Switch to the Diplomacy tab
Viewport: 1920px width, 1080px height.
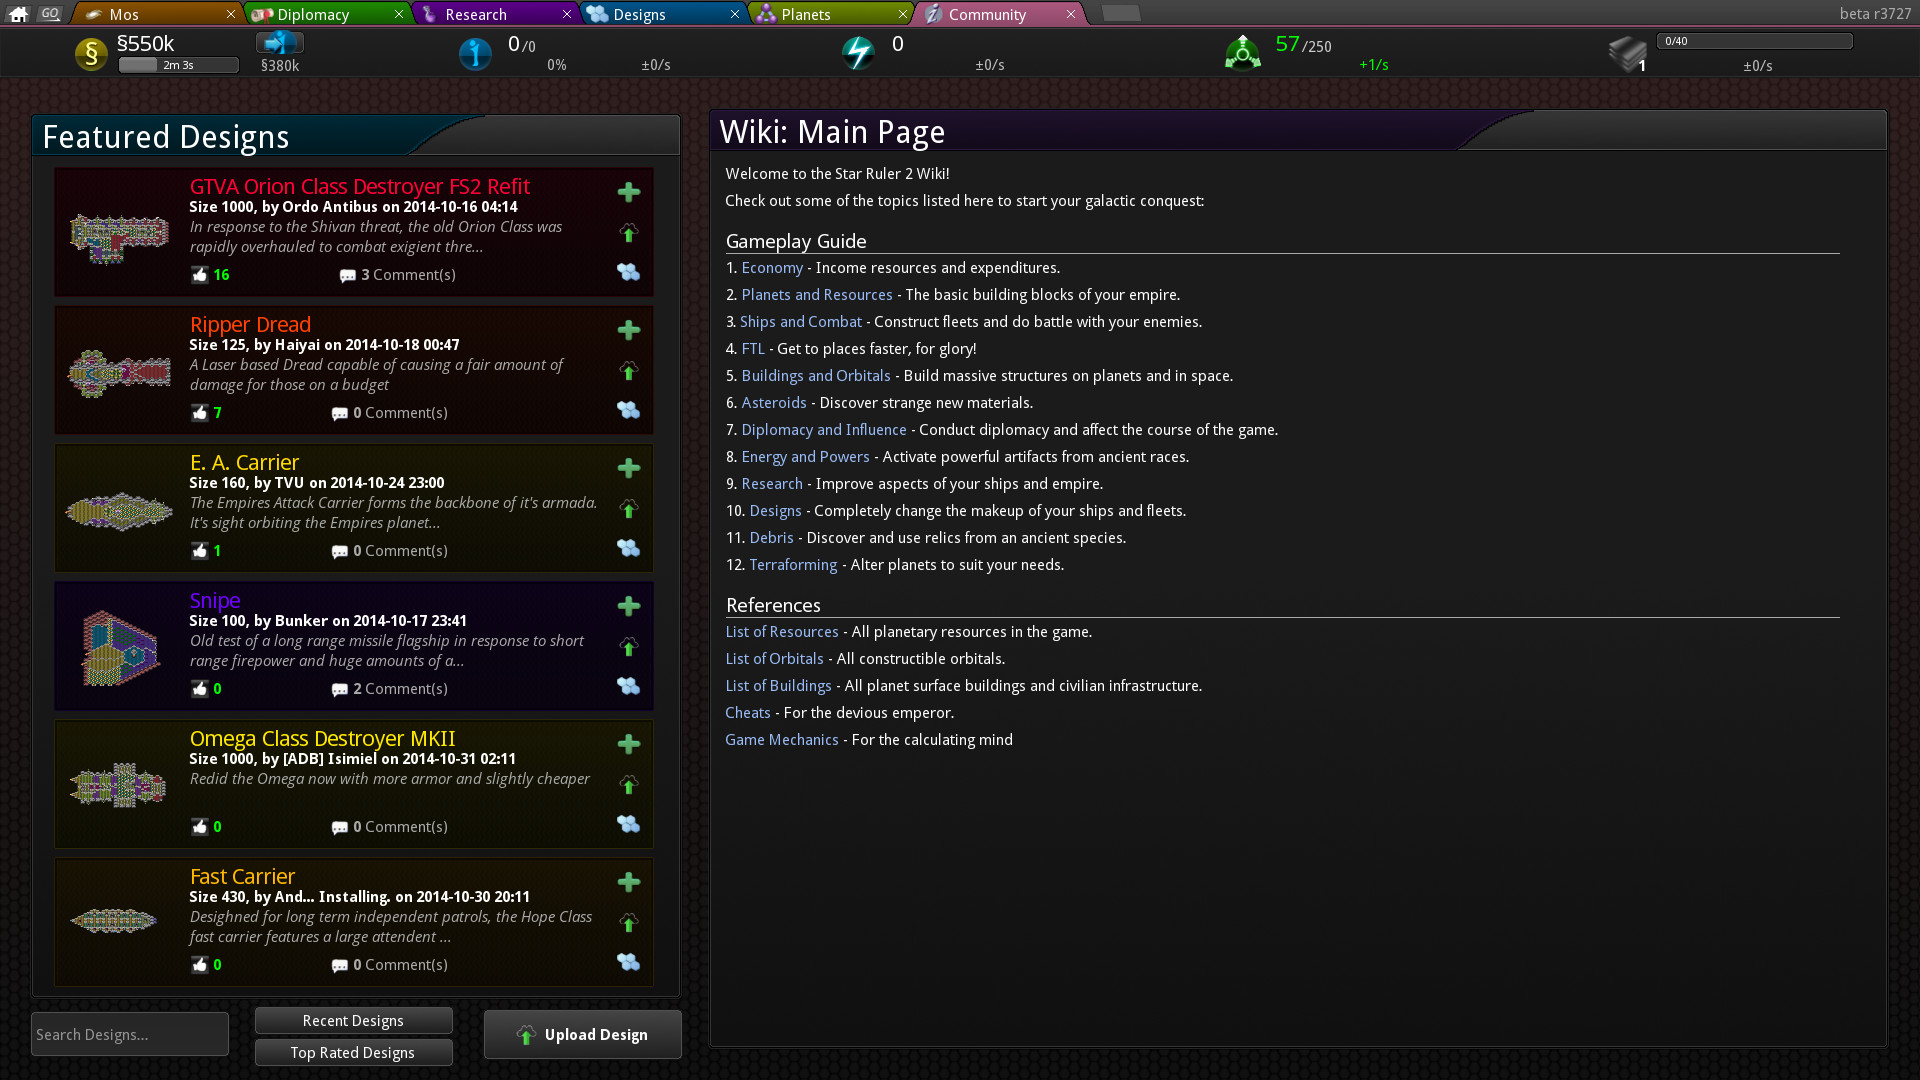(313, 14)
